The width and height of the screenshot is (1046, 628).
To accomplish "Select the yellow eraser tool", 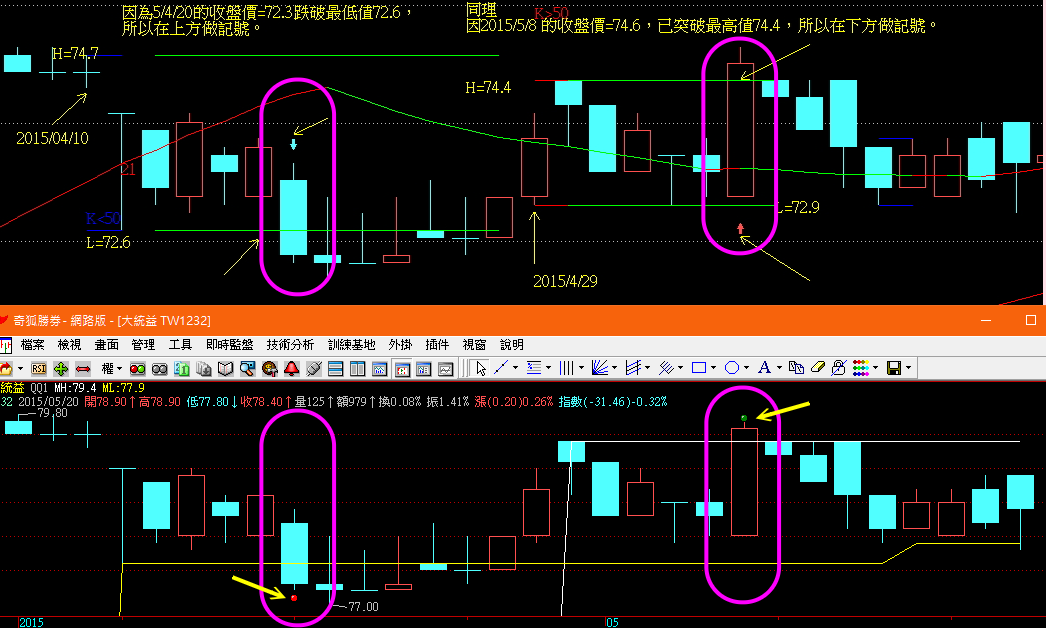I will click(x=818, y=368).
